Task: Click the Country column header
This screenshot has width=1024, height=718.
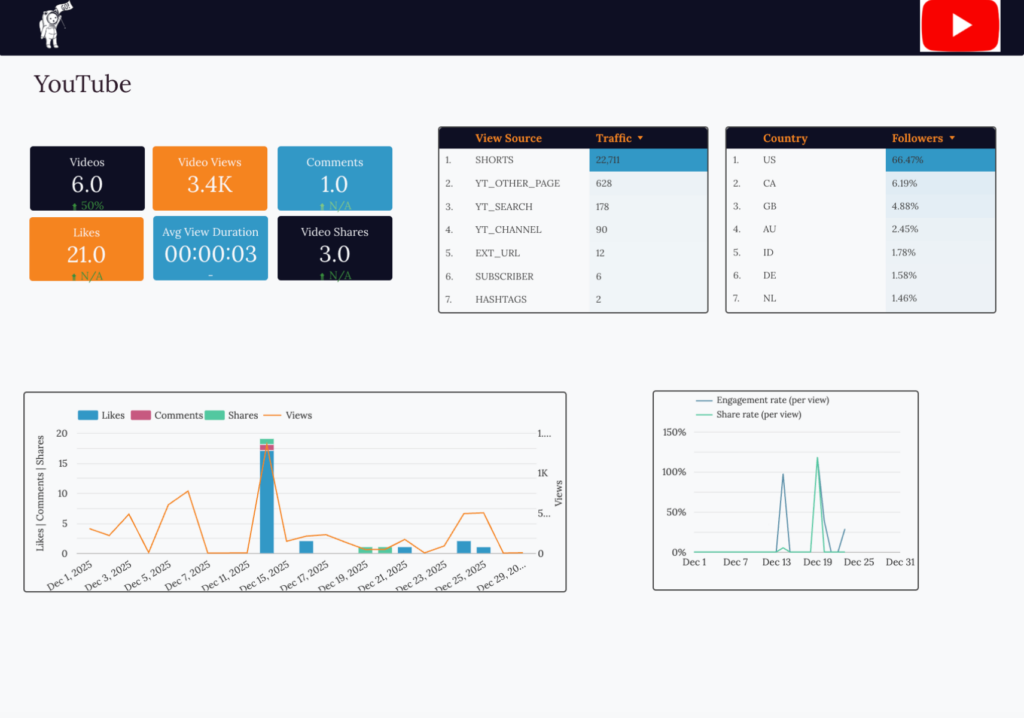Action: tap(784, 138)
